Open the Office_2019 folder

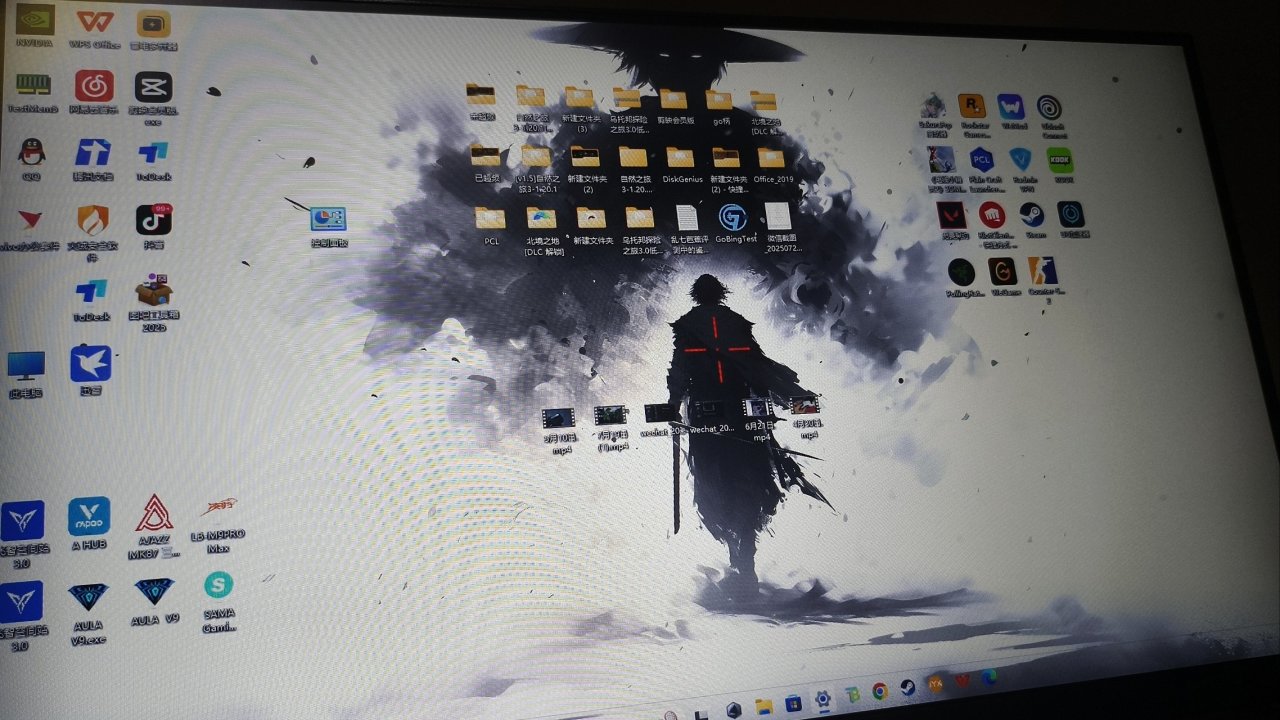770,157
